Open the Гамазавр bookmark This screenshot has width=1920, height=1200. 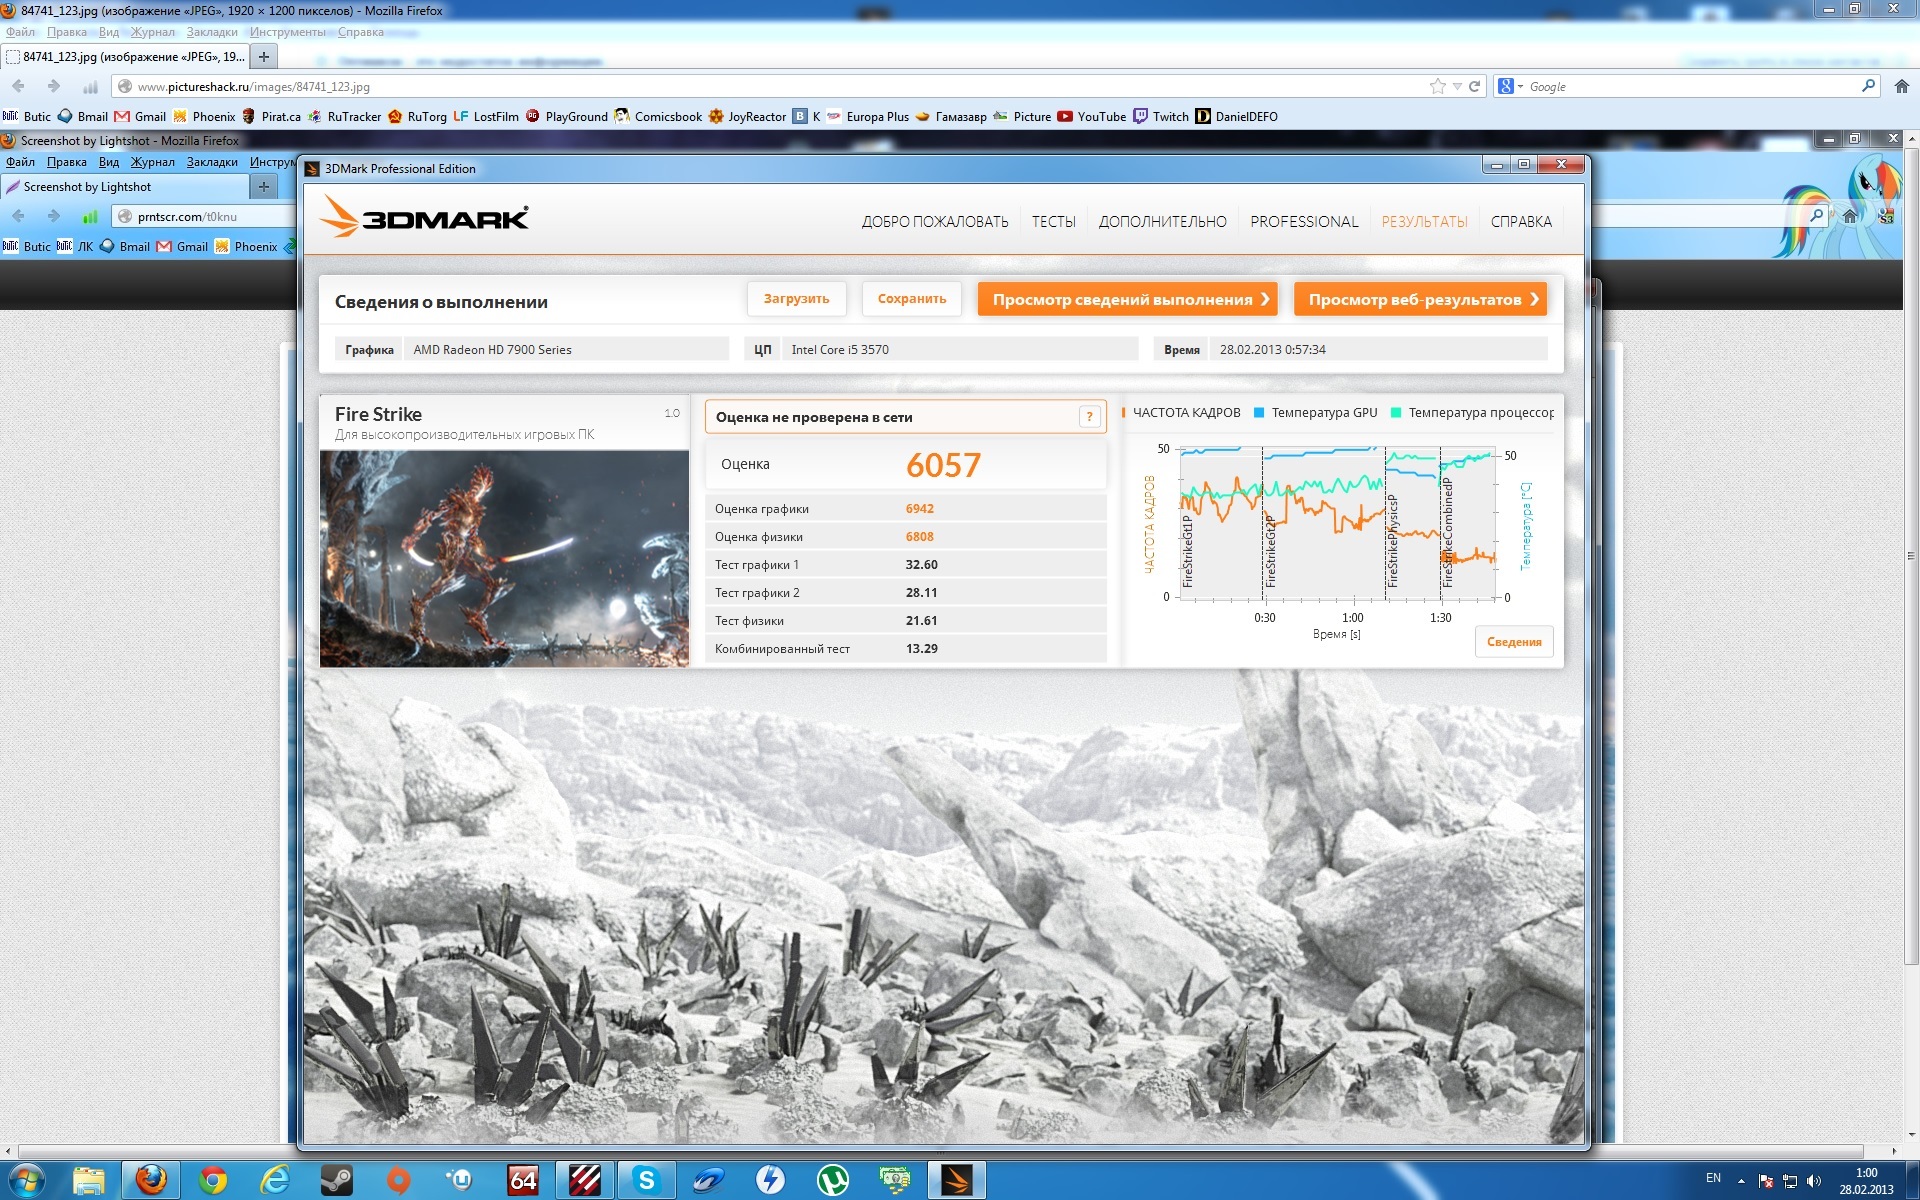pyautogui.click(x=951, y=116)
